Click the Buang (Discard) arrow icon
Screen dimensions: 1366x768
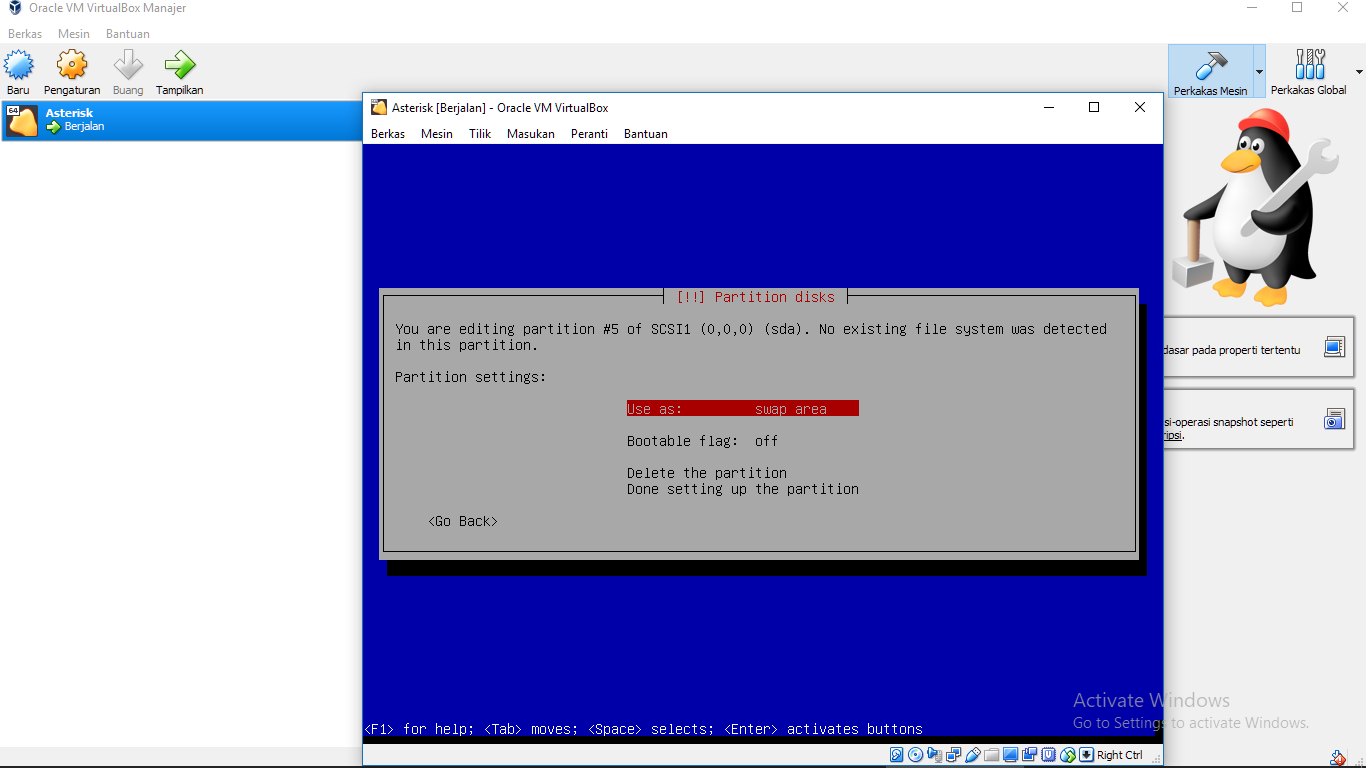pos(128,66)
